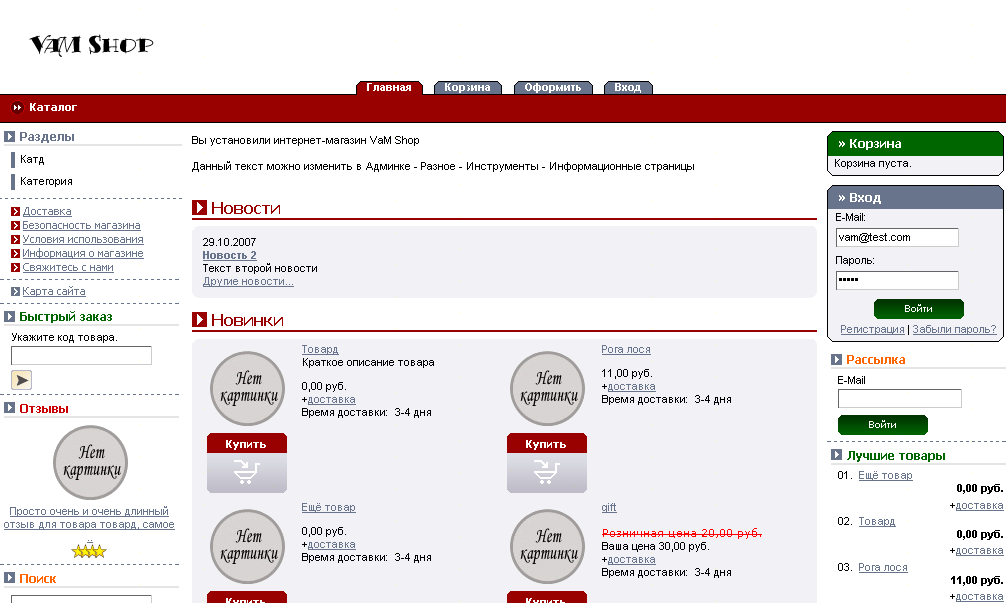Click the arrow icon beside Лучшие товары
This screenshot has width=1006, height=603.
pyautogui.click(x=837, y=455)
